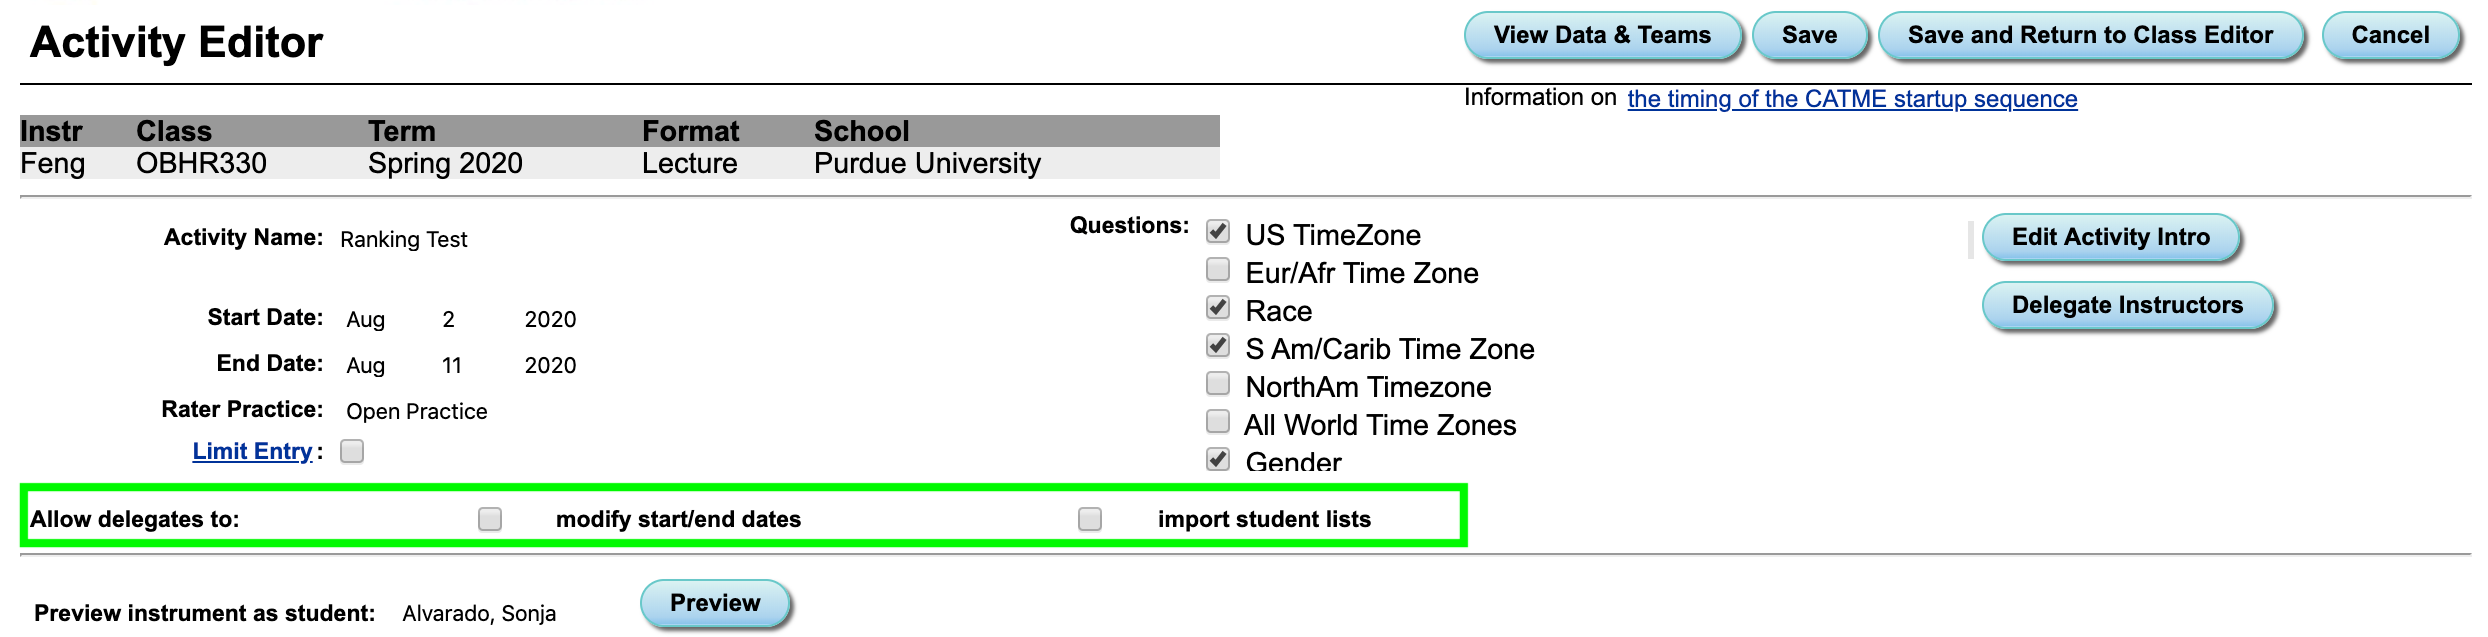Enable the All World Time Zones question
Viewport: 2488px width, 637px height.
click(x=1217, y=421)
